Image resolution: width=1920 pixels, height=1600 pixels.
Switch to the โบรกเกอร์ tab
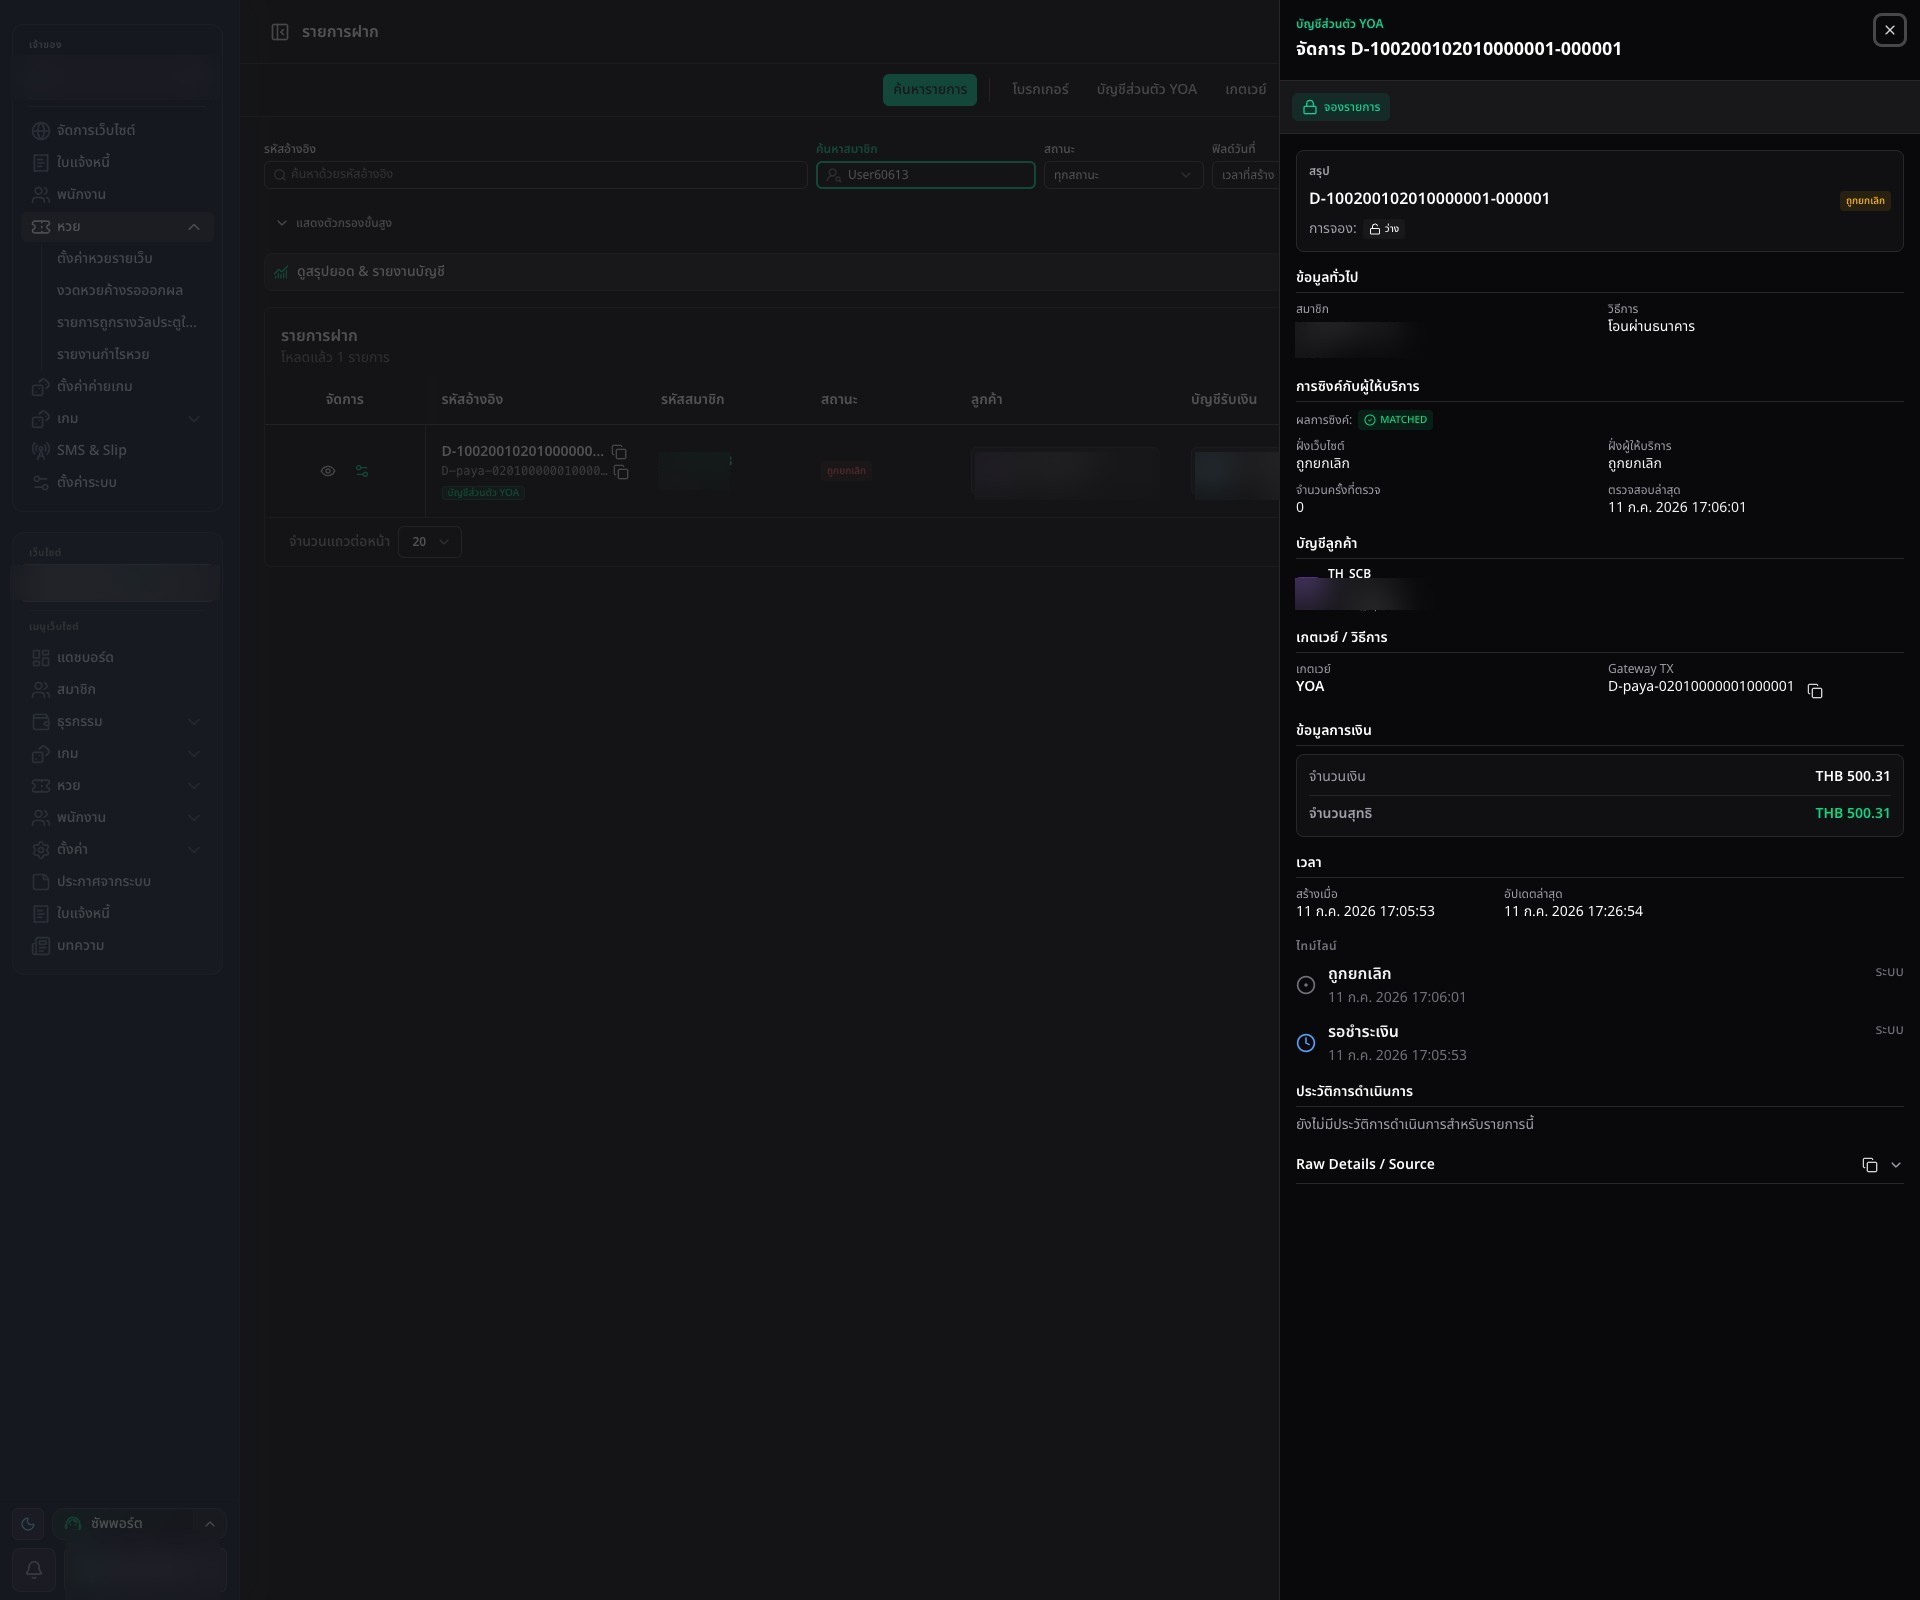(1040, 90)
